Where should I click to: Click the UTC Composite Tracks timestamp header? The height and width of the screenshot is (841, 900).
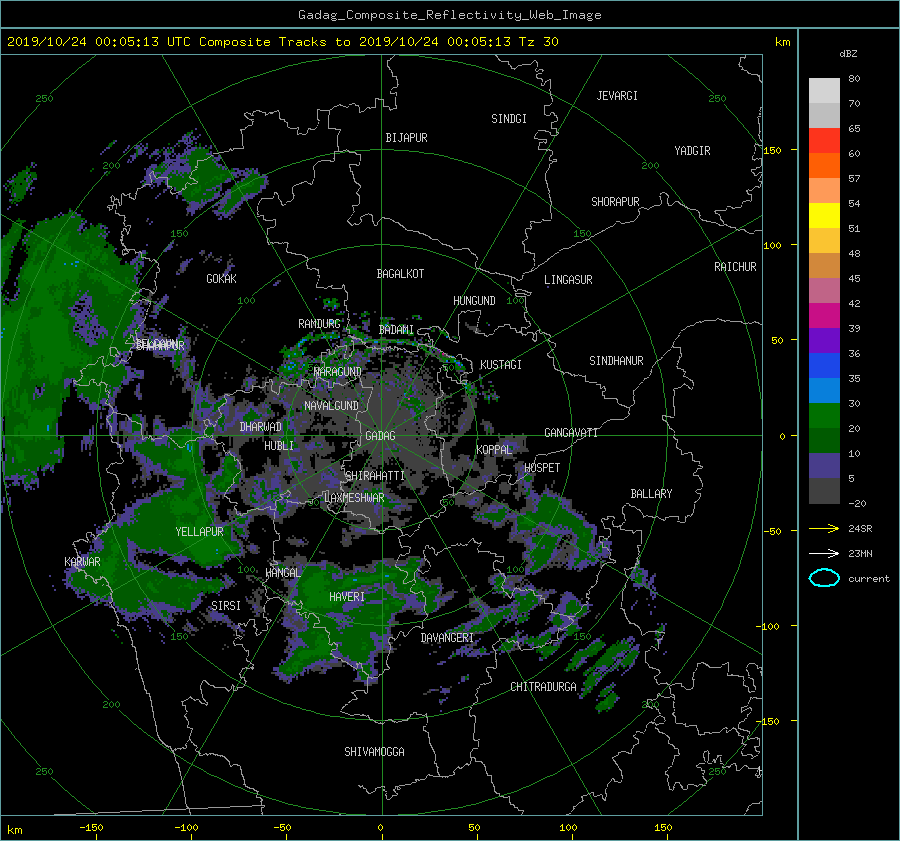coord(282,42)
